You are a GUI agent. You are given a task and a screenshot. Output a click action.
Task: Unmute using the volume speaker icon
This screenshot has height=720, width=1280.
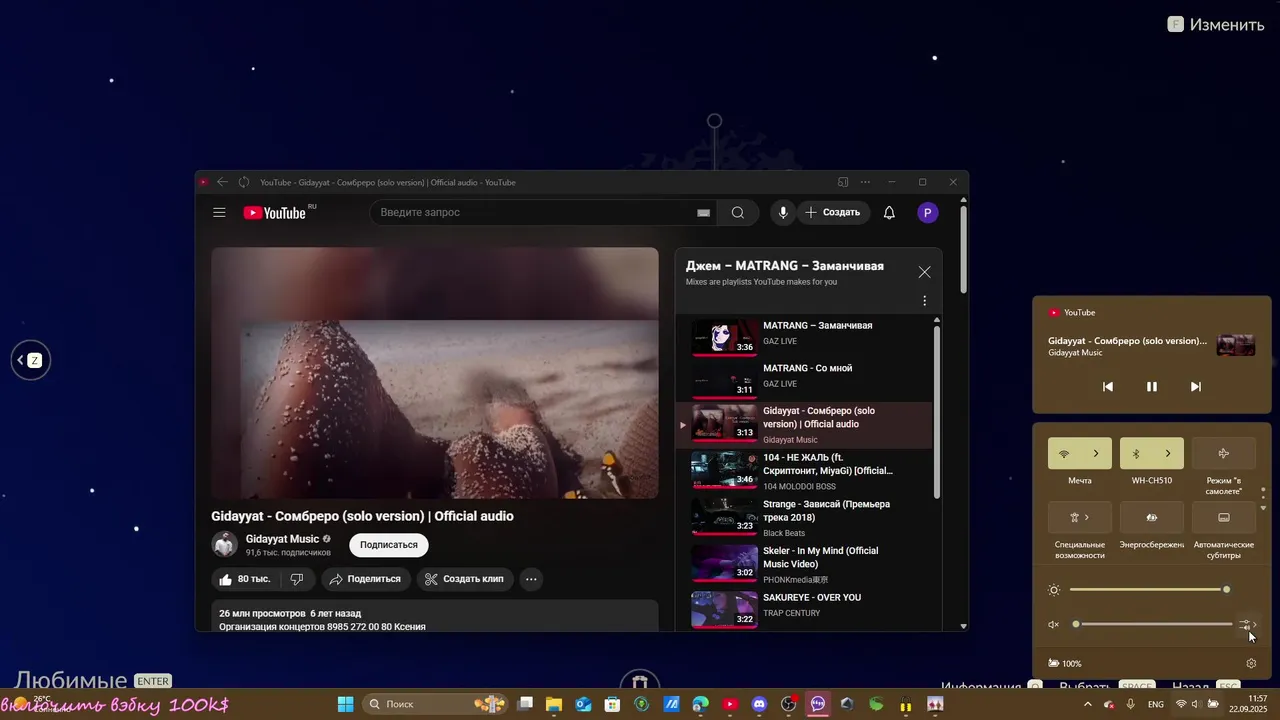[x=1053, y=624]
